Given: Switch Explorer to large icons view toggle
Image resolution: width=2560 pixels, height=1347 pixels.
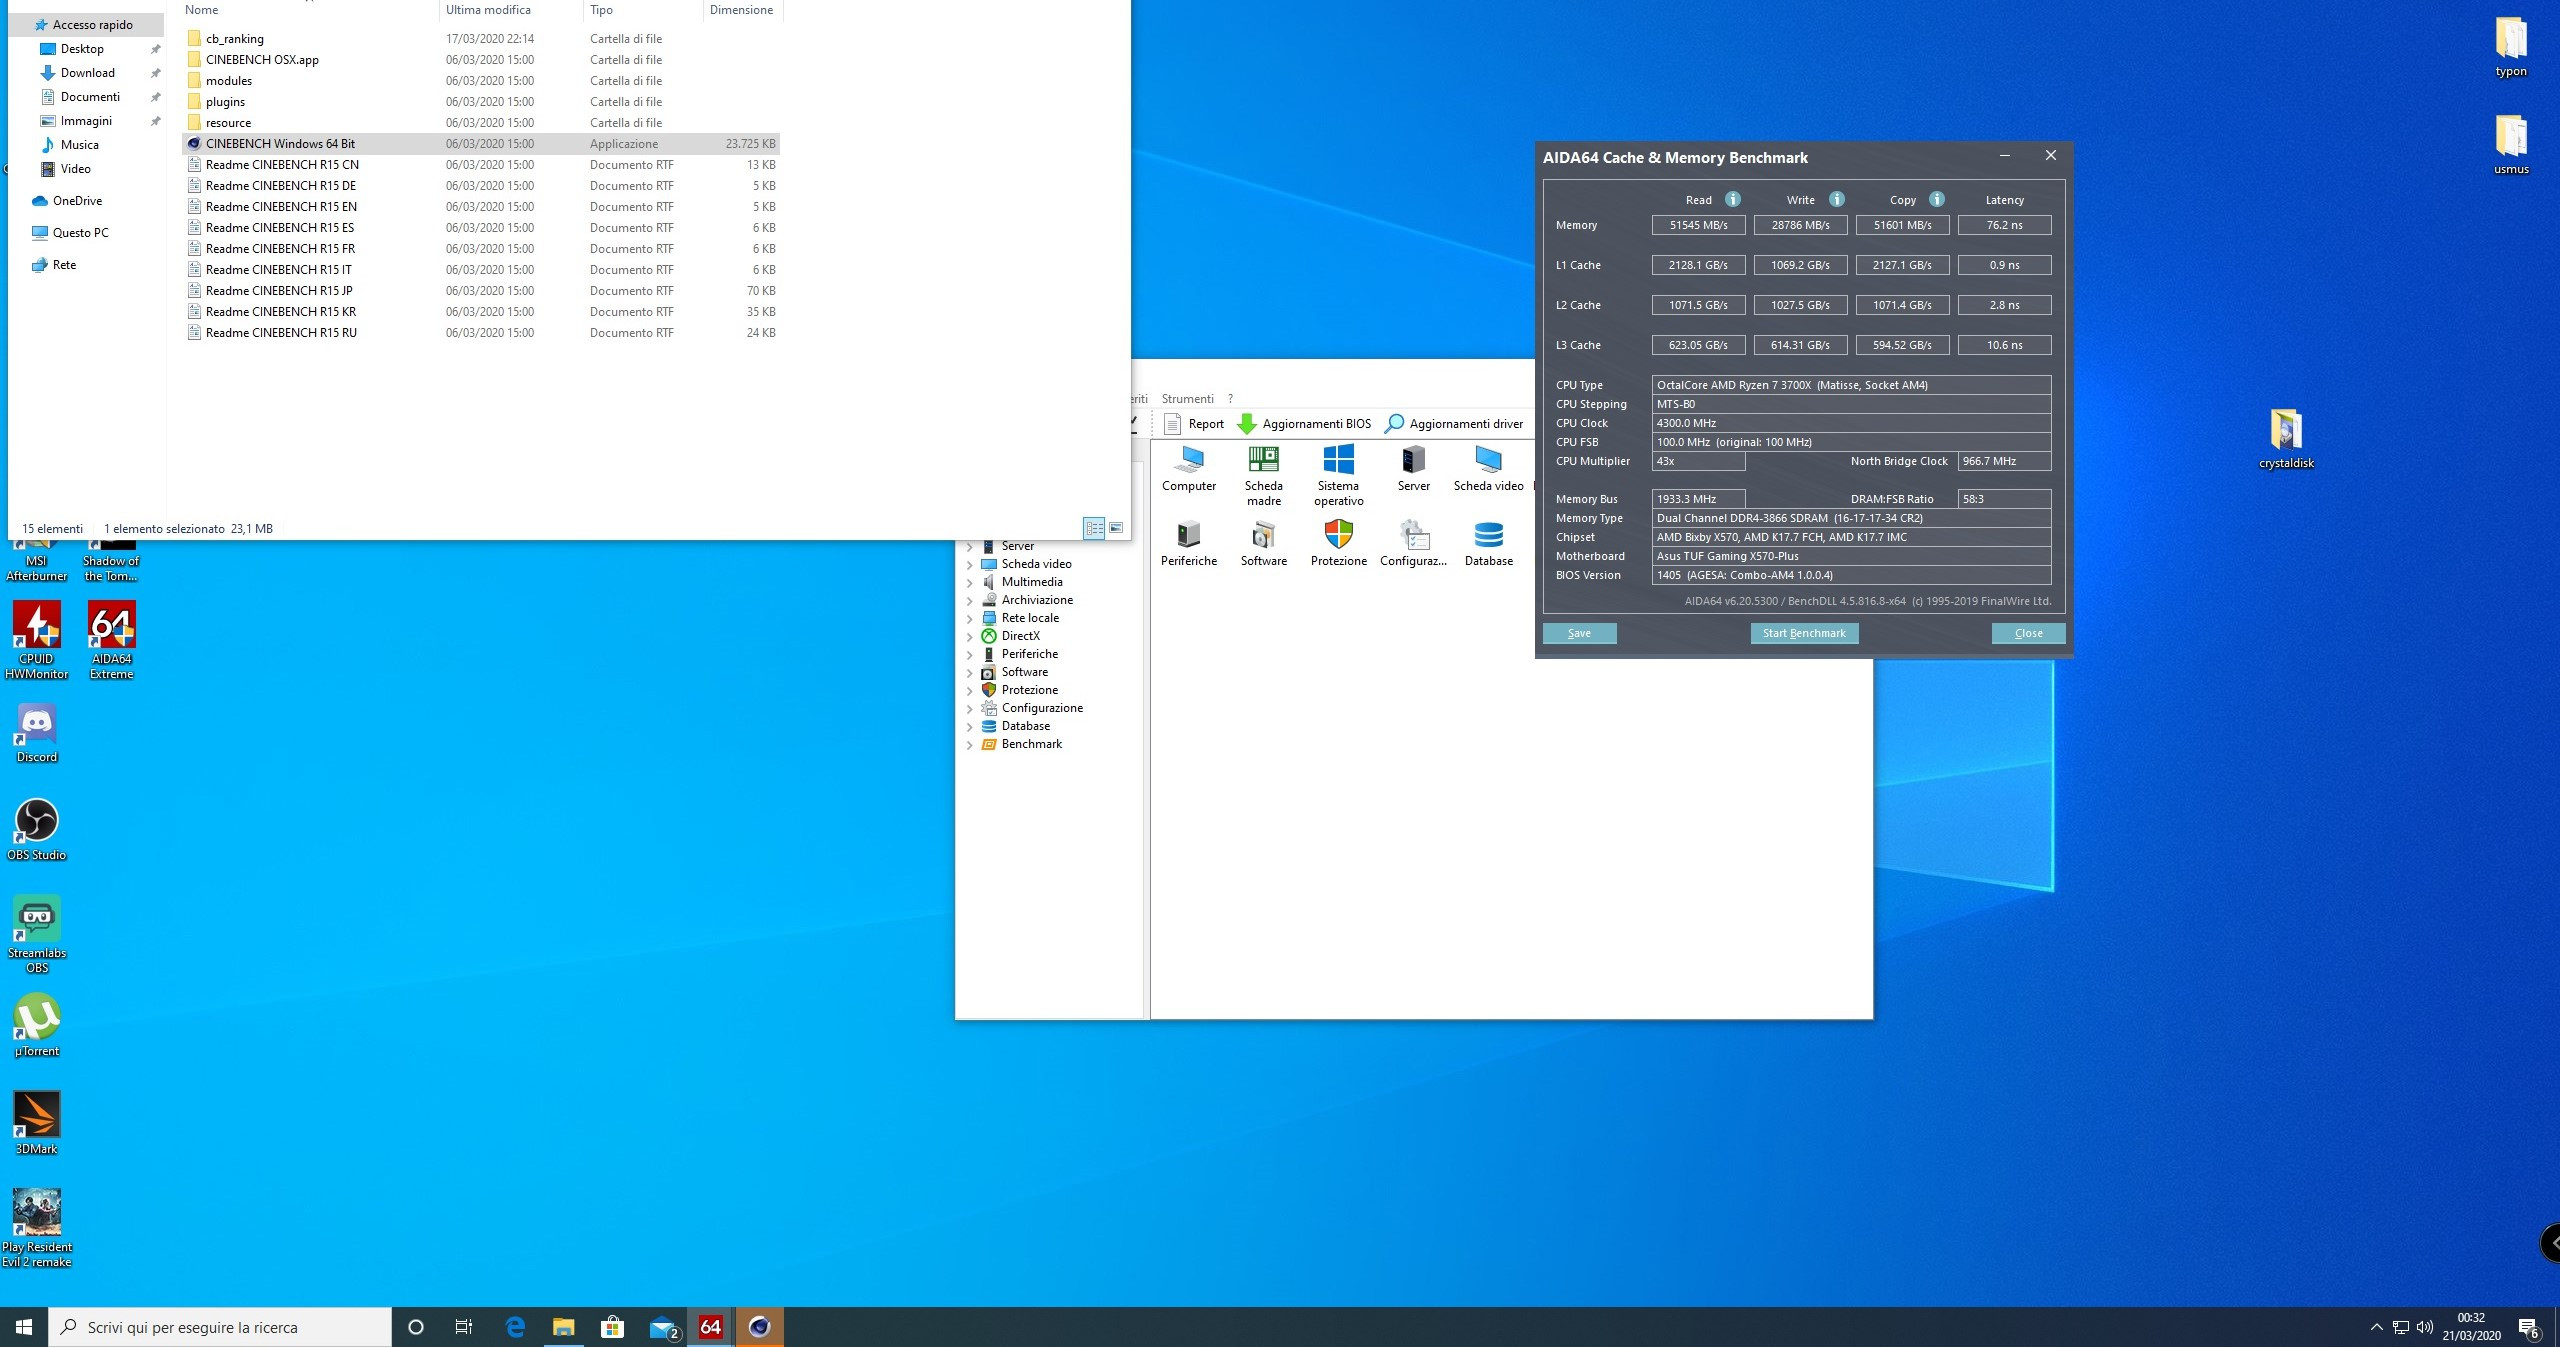Looking at the screenshot, I should coord(1116,528).
